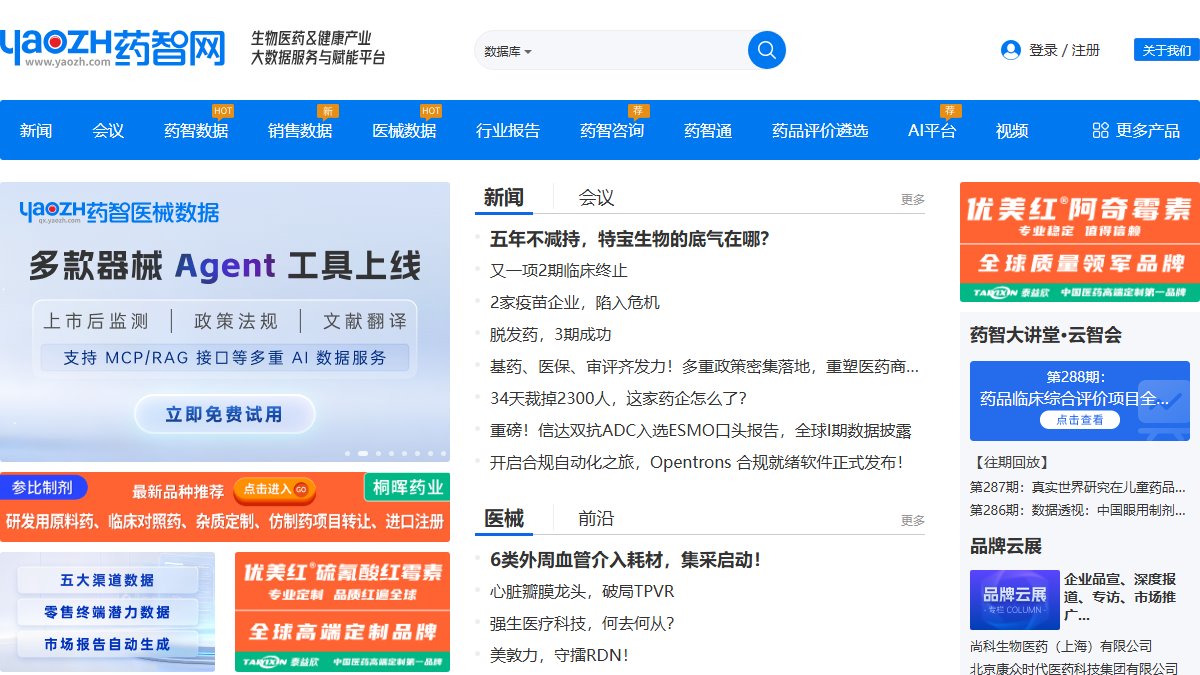Viewport: 1200px width, 675px height.
Task: Click 立即免费试用 on the Agent banner
Action: [x=225, y=414]
